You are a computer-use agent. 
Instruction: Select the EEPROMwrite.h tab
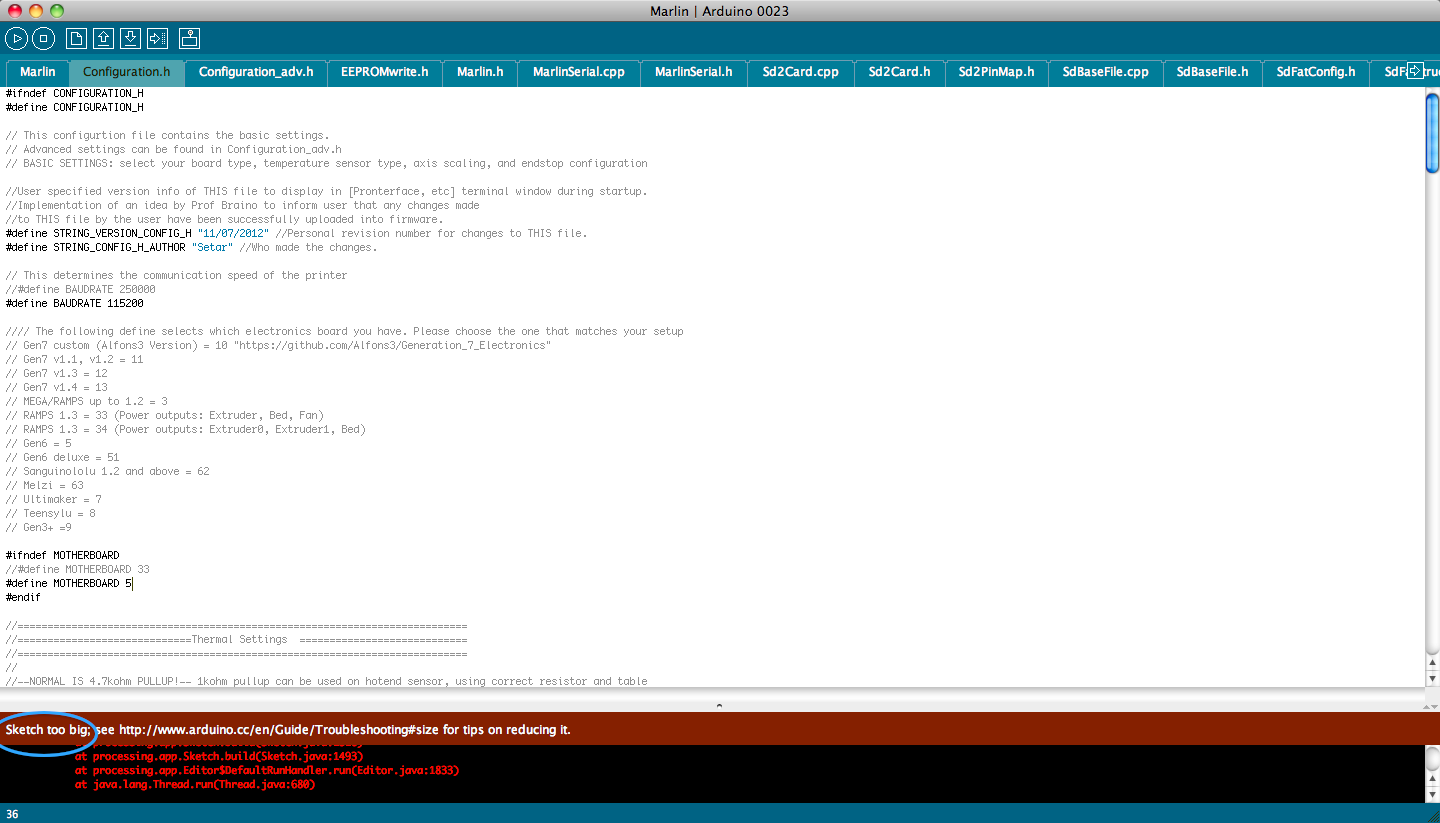pos(384,72)
